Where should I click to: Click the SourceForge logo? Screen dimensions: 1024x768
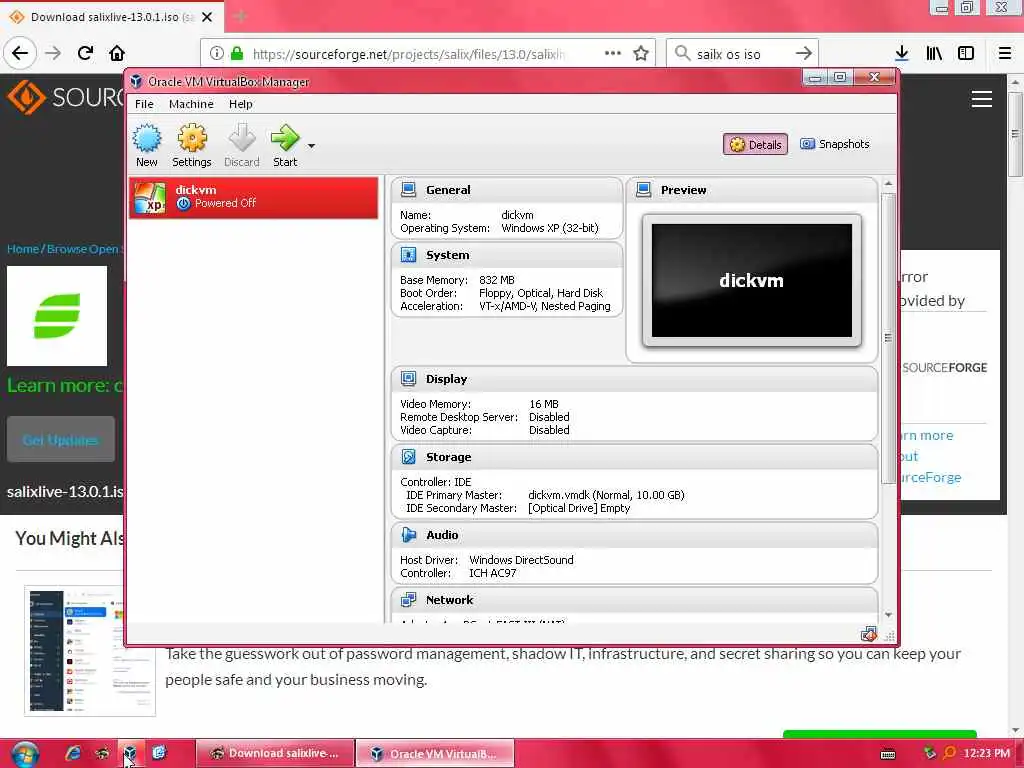tap(65, 97)
